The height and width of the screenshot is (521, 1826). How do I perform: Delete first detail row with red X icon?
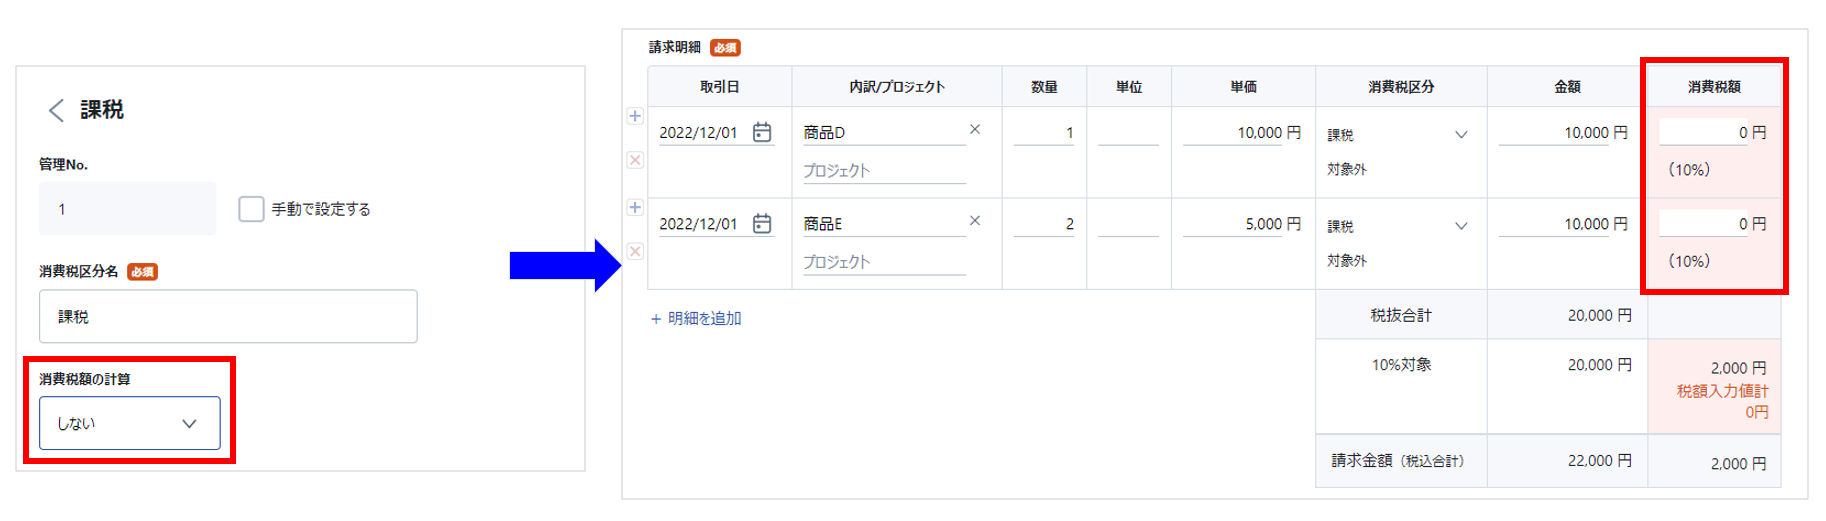tap(635, 160)
